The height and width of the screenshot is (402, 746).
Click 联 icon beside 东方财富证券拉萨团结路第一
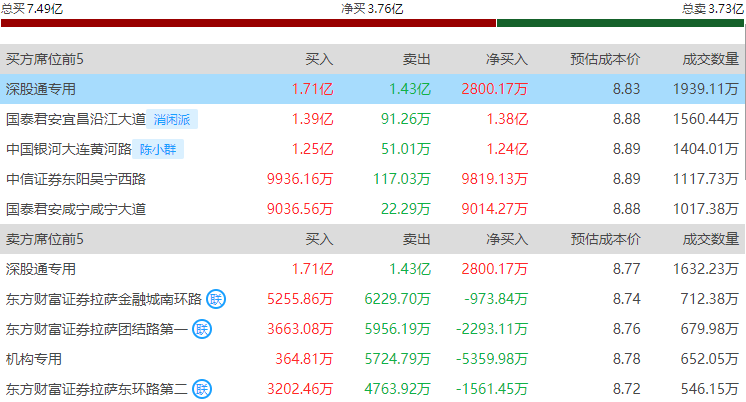[202, 329]
